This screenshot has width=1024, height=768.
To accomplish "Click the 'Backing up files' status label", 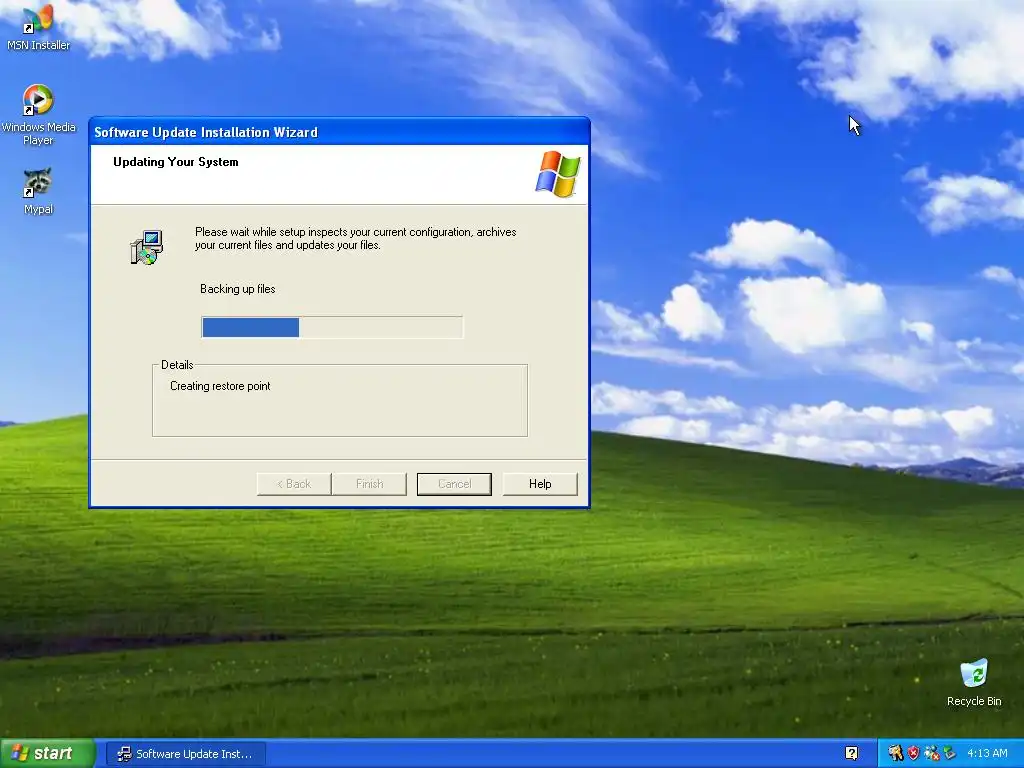I will coord(238,289).
